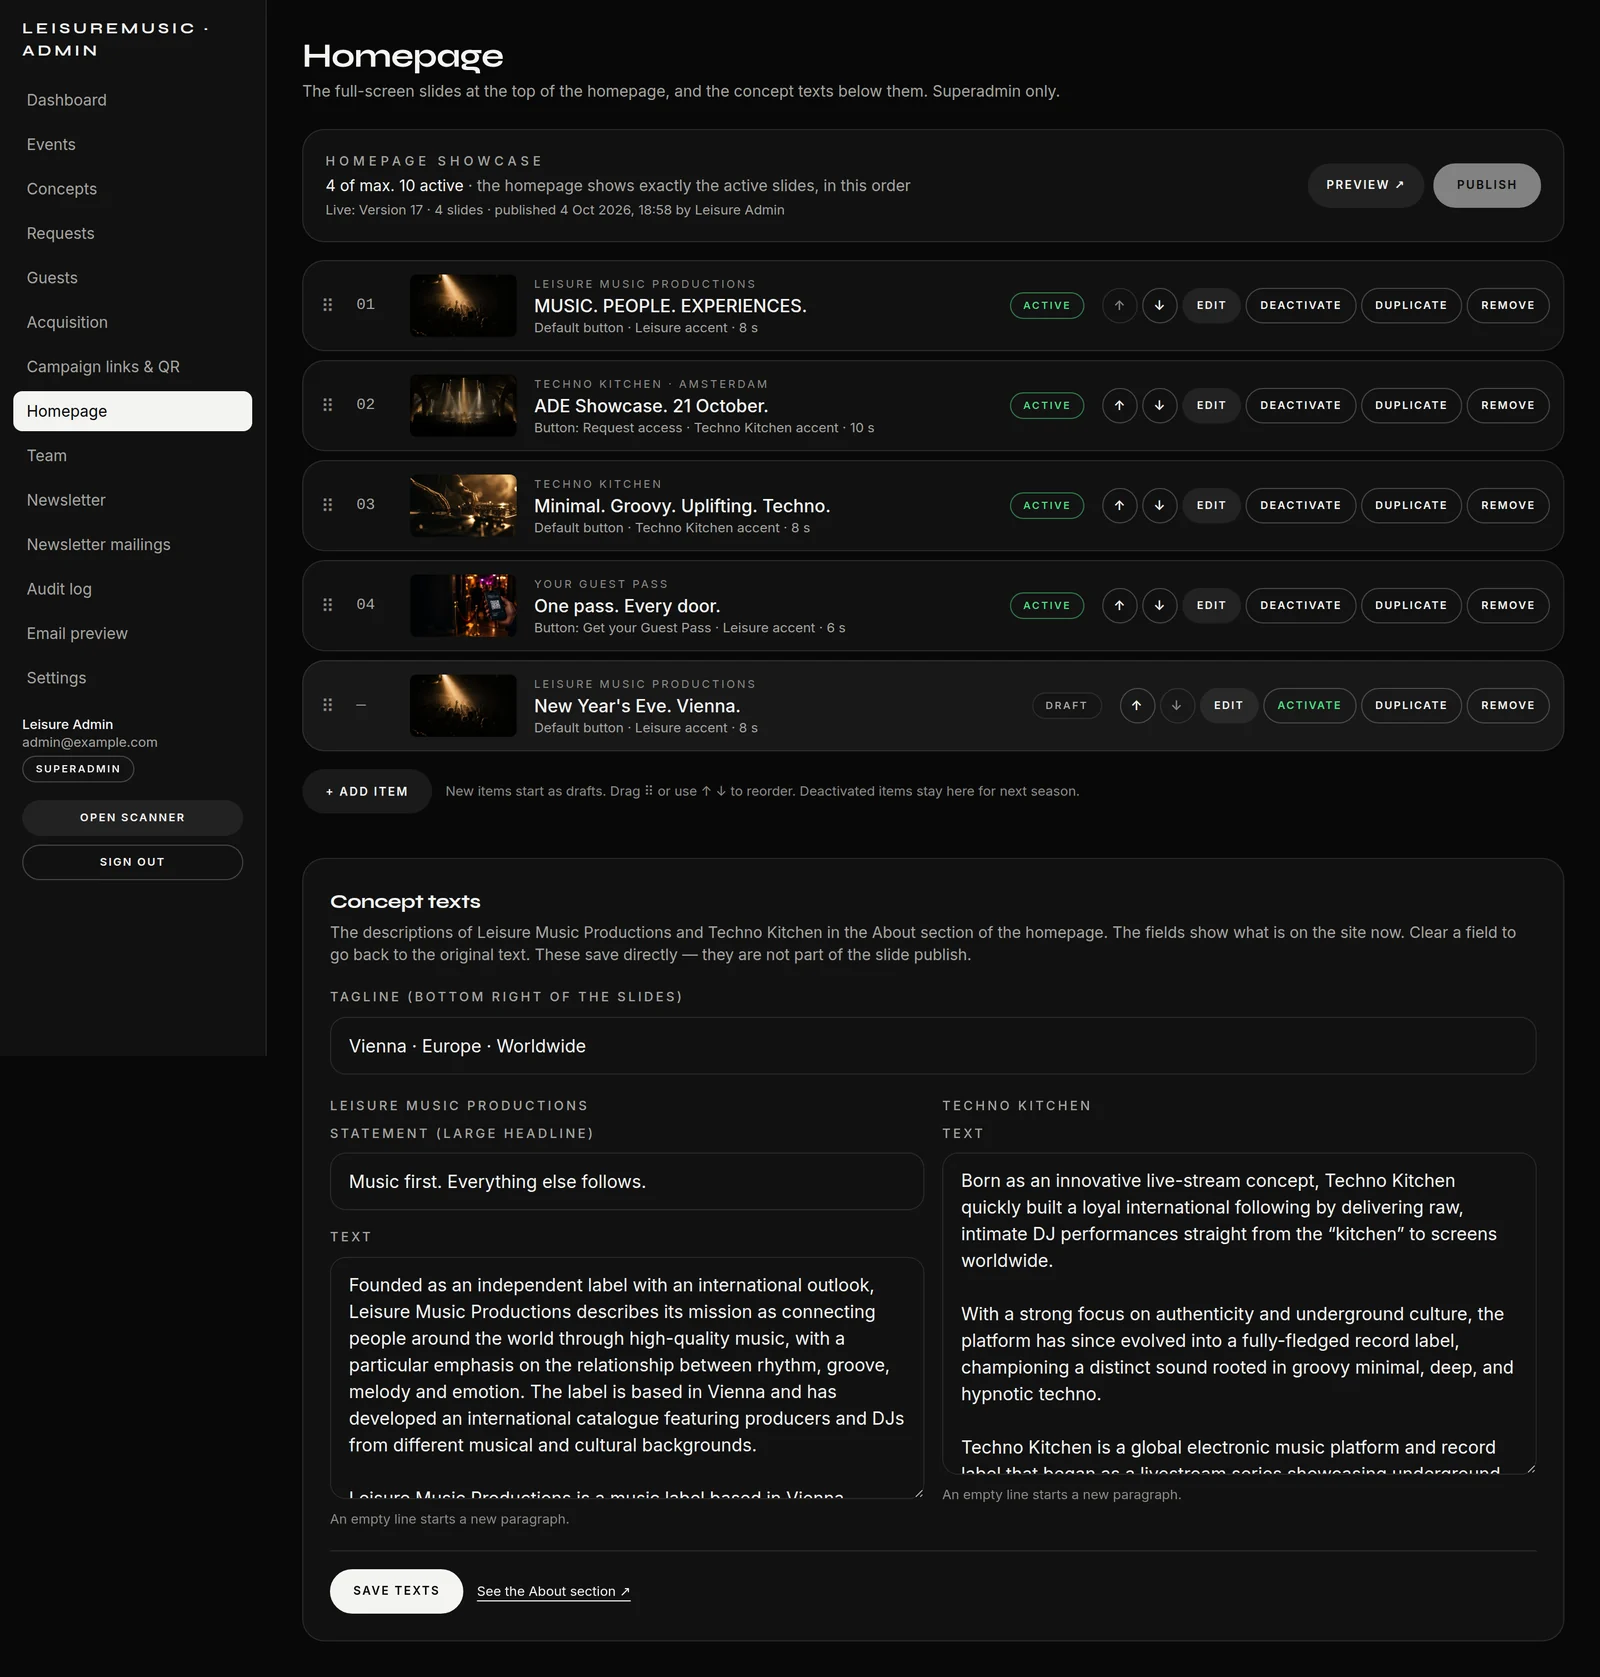Move Minimal. Groovy. Uplifting. Techno. slide up

point(1119,505)
